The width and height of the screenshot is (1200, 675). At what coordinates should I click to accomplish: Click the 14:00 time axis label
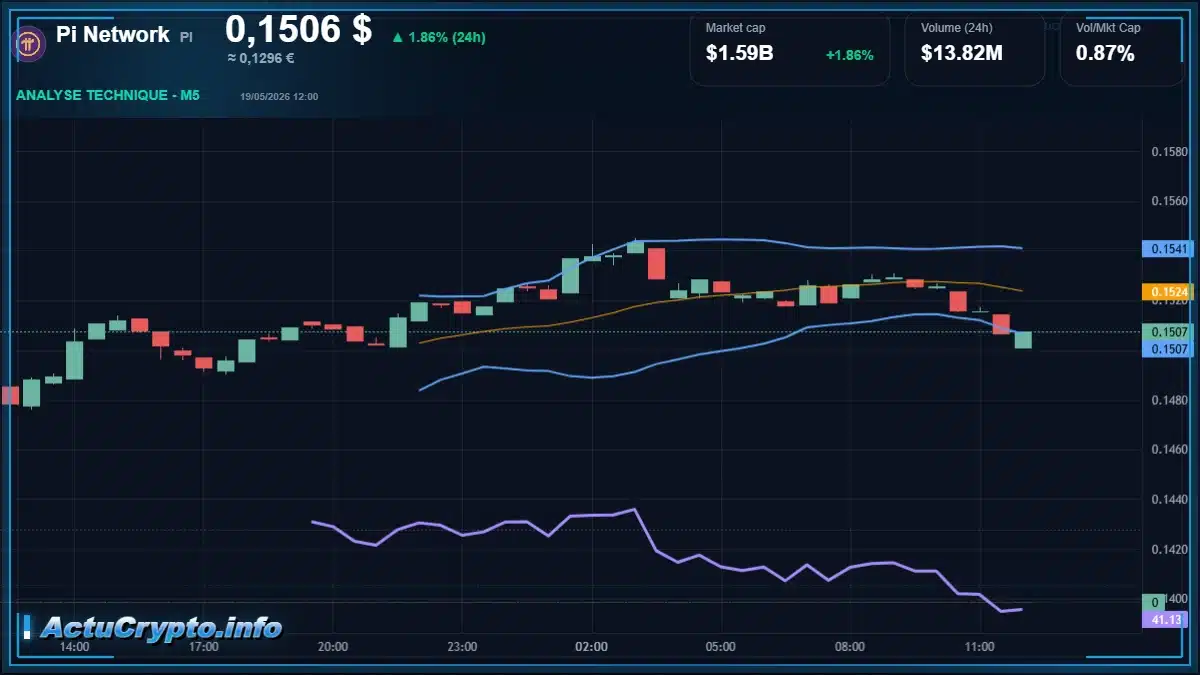(75, 647)
